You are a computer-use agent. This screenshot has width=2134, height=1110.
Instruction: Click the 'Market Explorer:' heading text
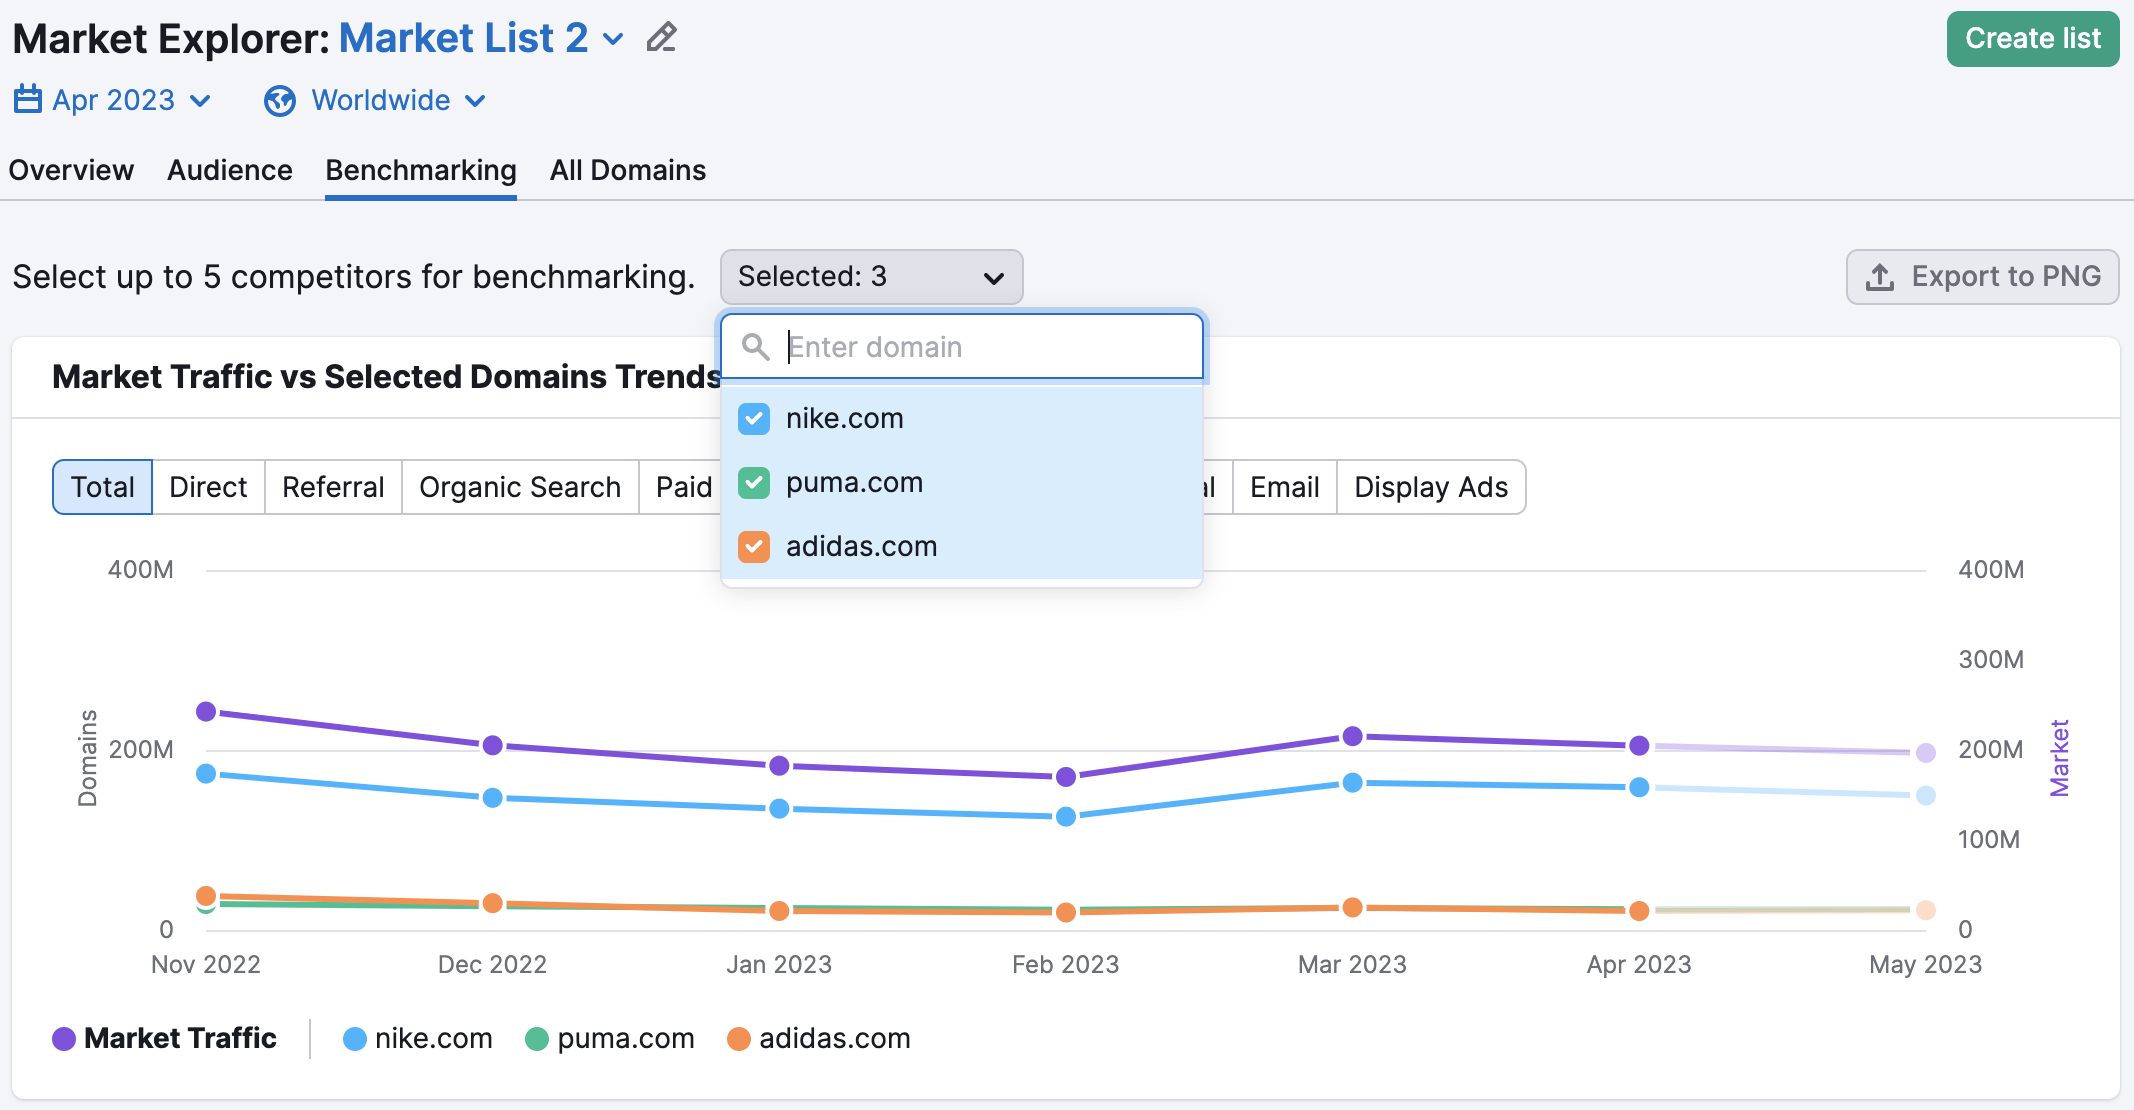coord(171,39)
